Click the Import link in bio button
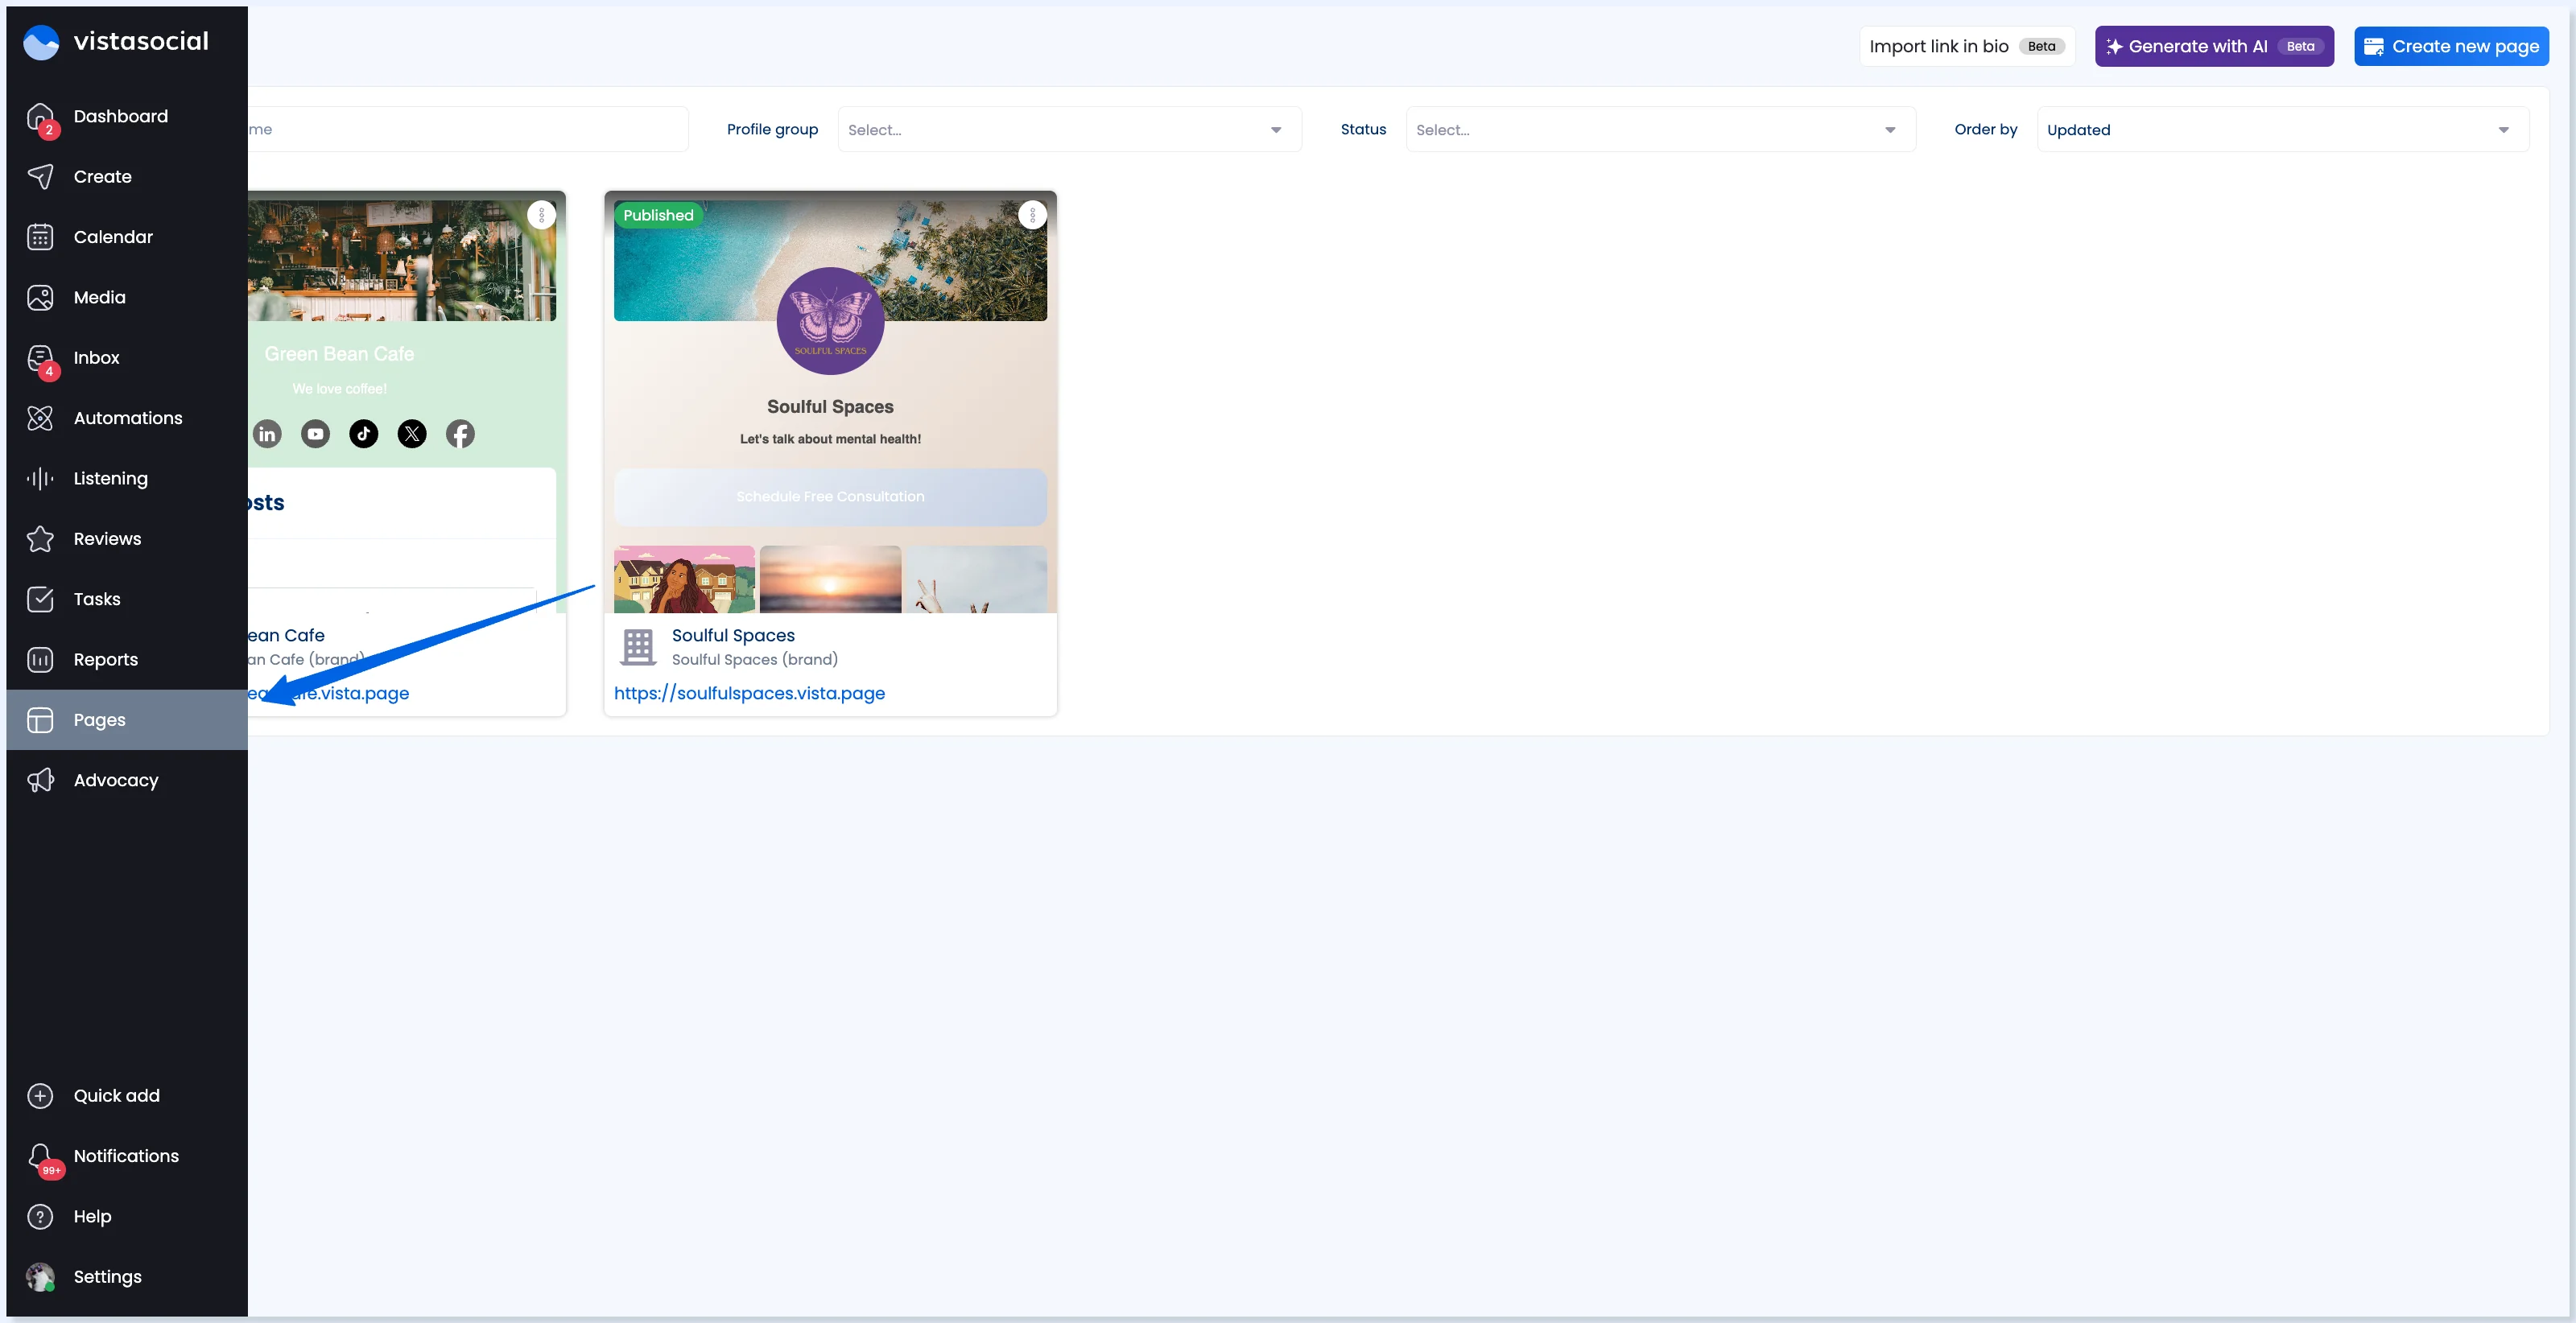The width and height of the screenshot is (2576, 1323). [1967, 47]
